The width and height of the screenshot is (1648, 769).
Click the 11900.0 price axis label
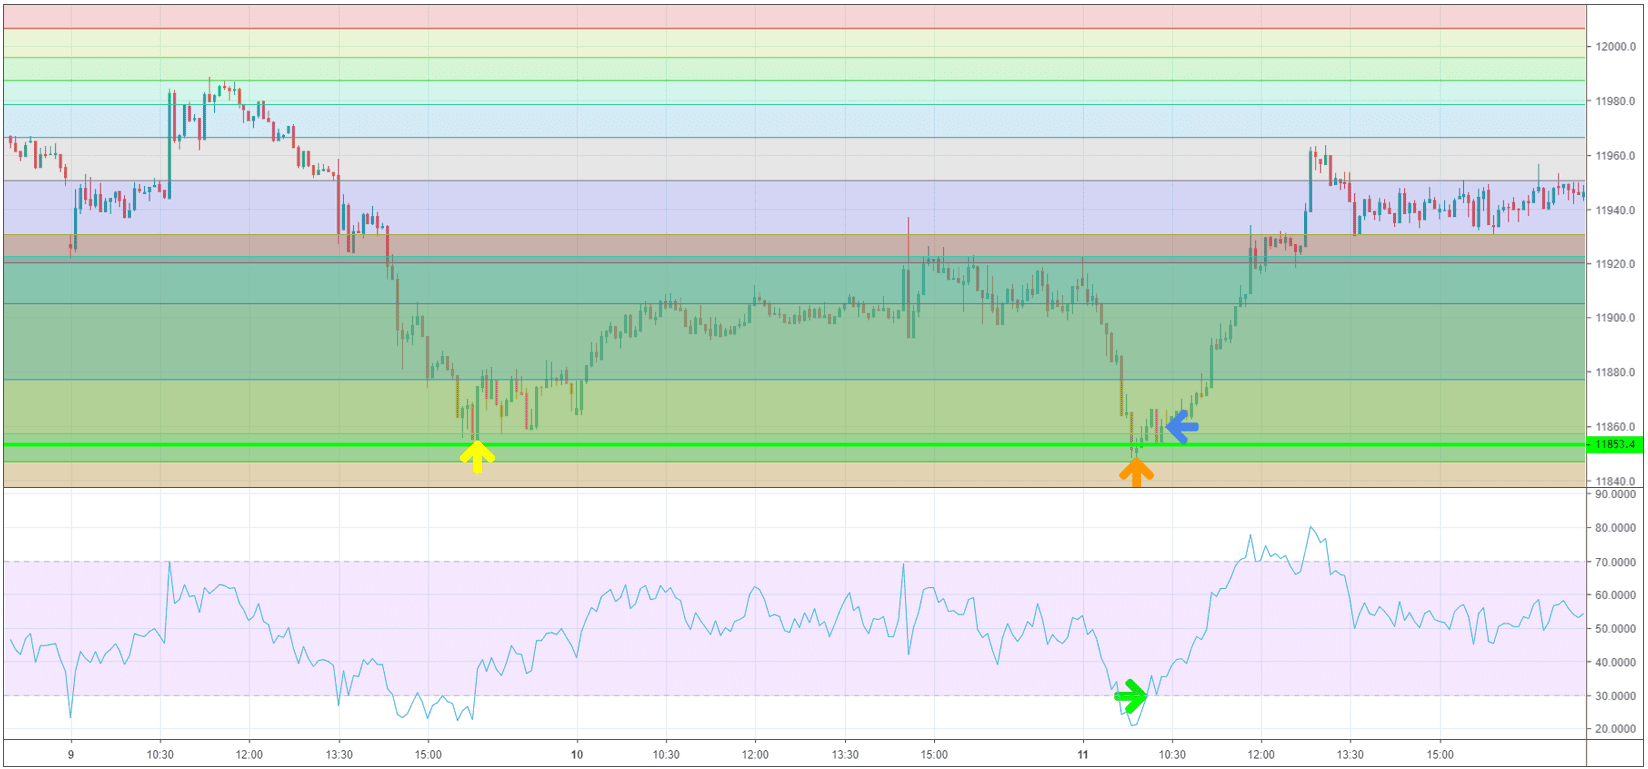coord(1615,318)
